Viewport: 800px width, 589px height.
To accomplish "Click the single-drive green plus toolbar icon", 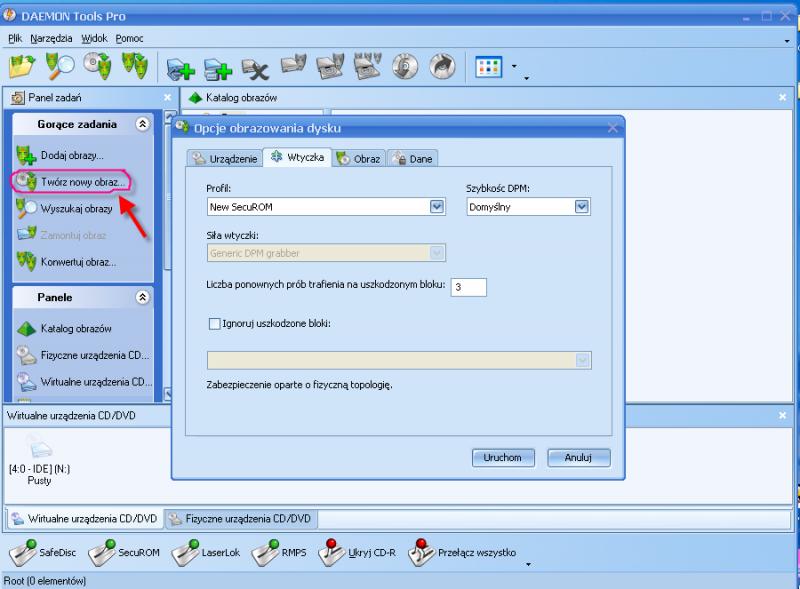I will tap(181, 68).
